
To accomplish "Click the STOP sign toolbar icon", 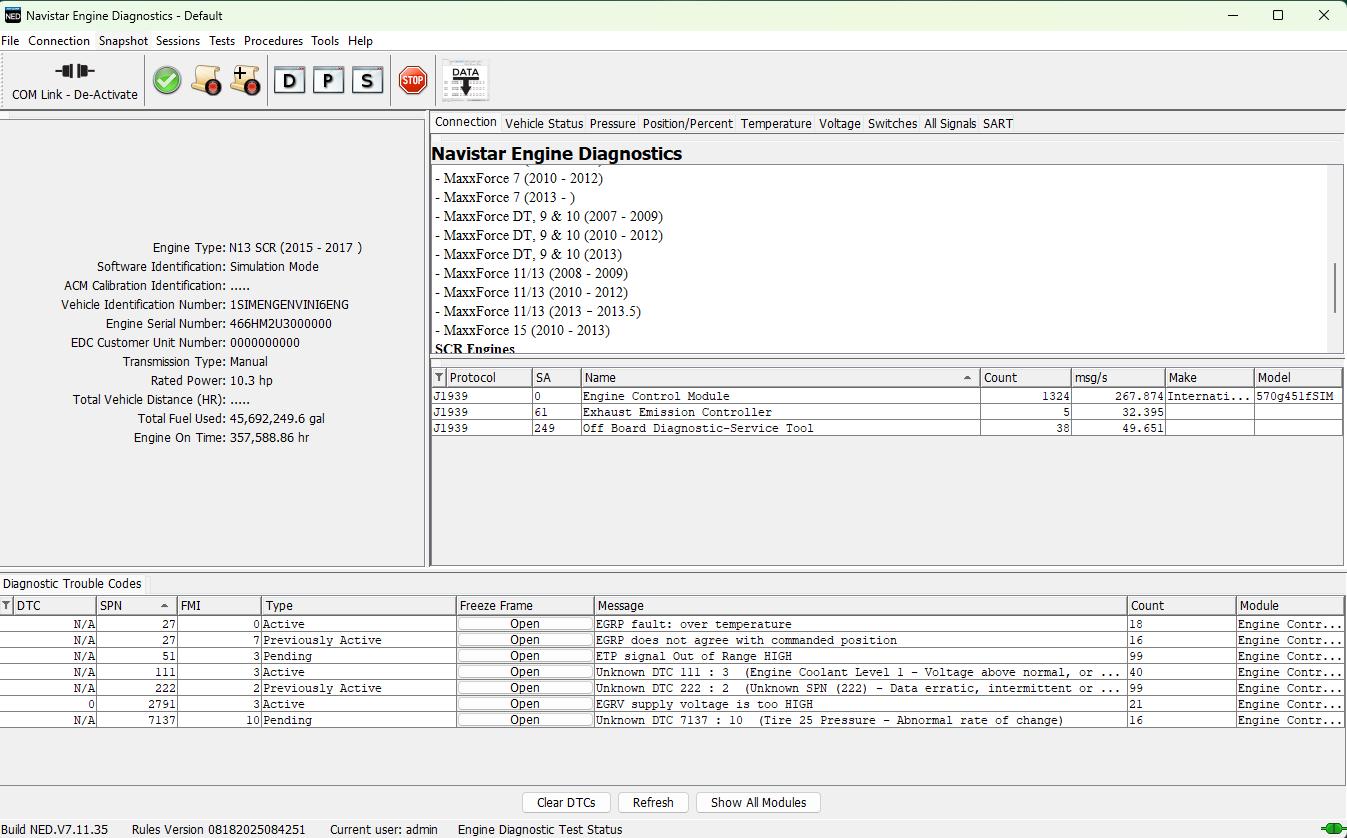I will click(412, 79).
